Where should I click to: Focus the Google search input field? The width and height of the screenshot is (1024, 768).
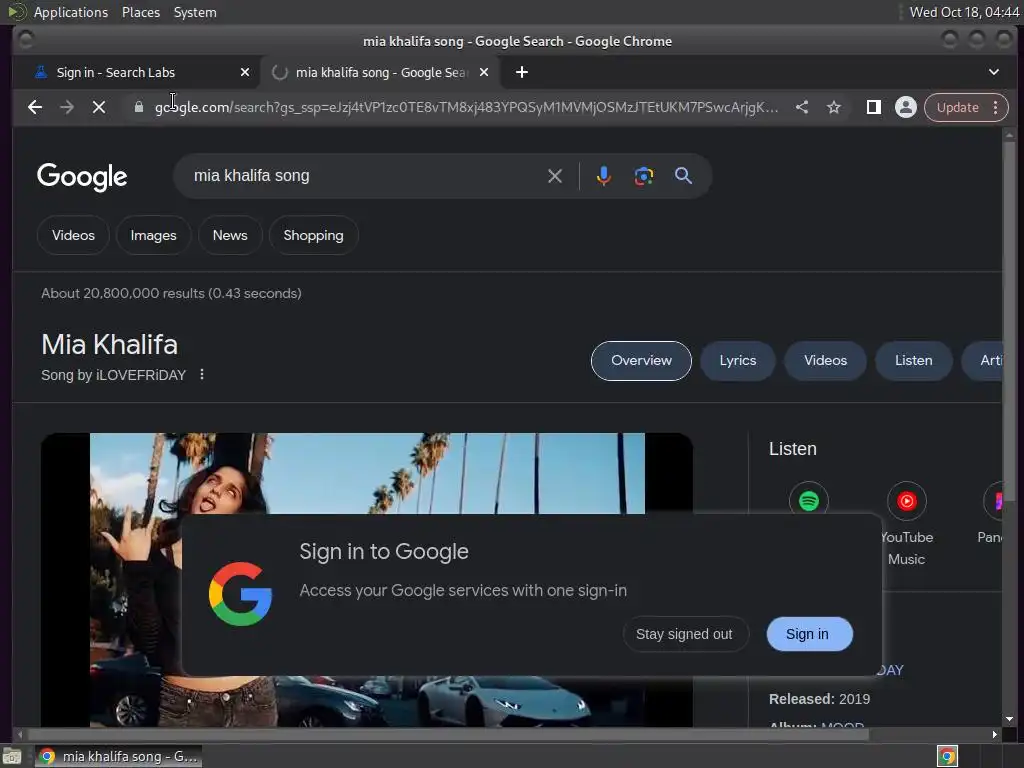pos(366,176)
